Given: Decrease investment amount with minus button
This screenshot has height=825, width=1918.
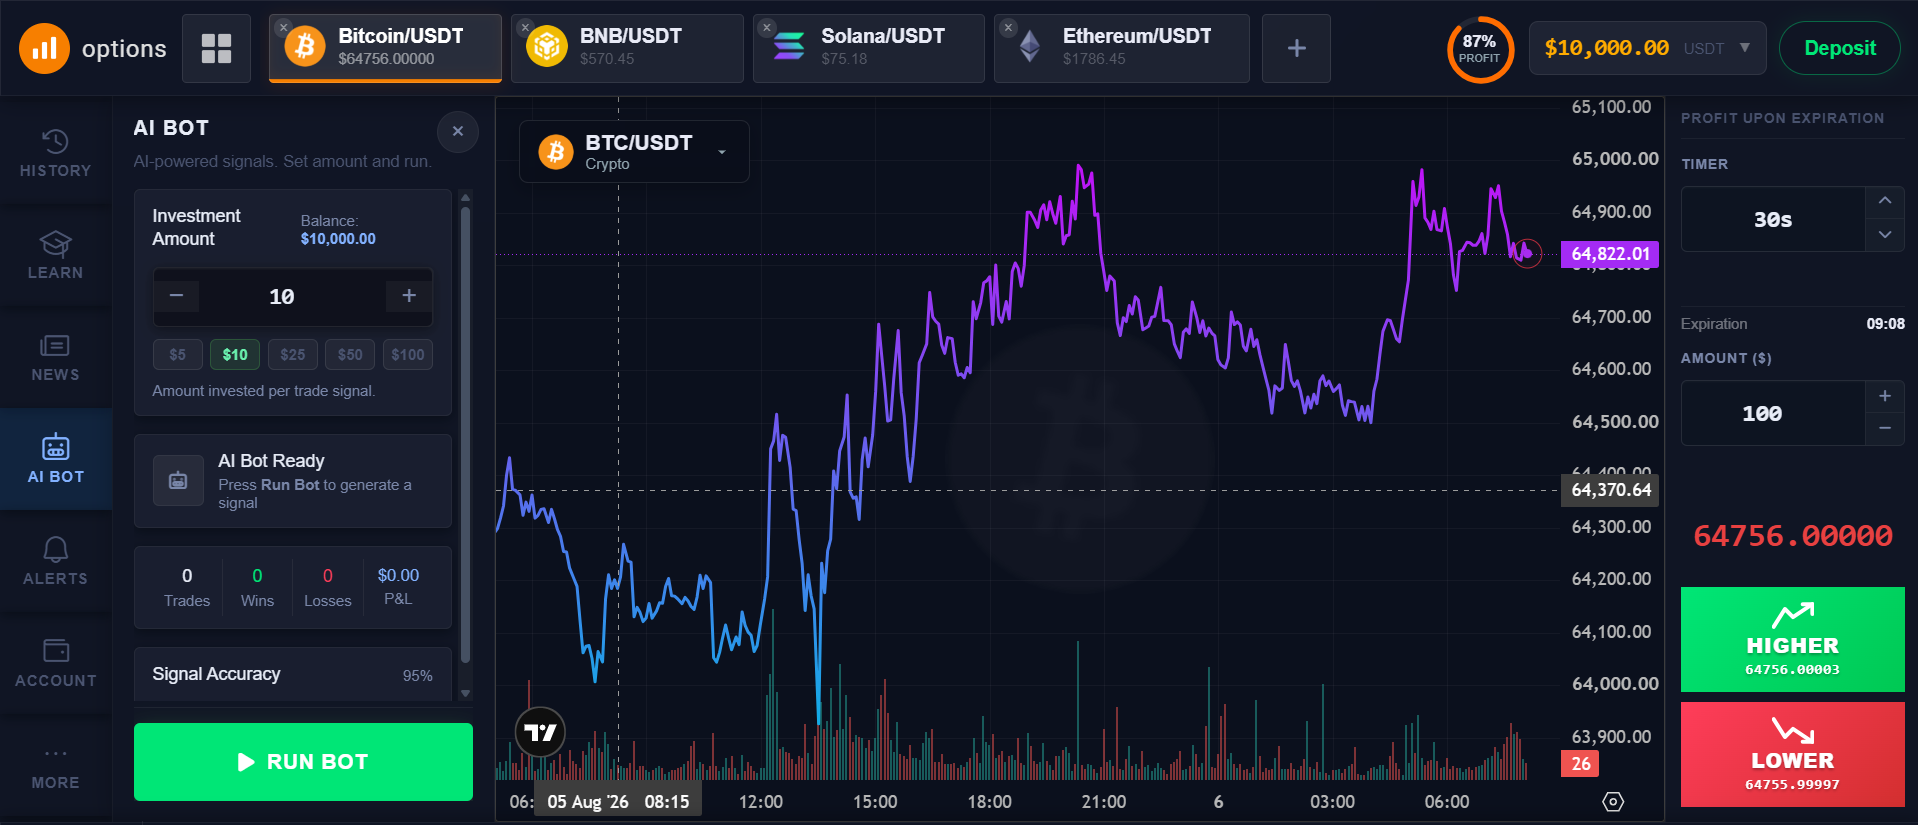Looking at the screenshot, I should (177, 296).
